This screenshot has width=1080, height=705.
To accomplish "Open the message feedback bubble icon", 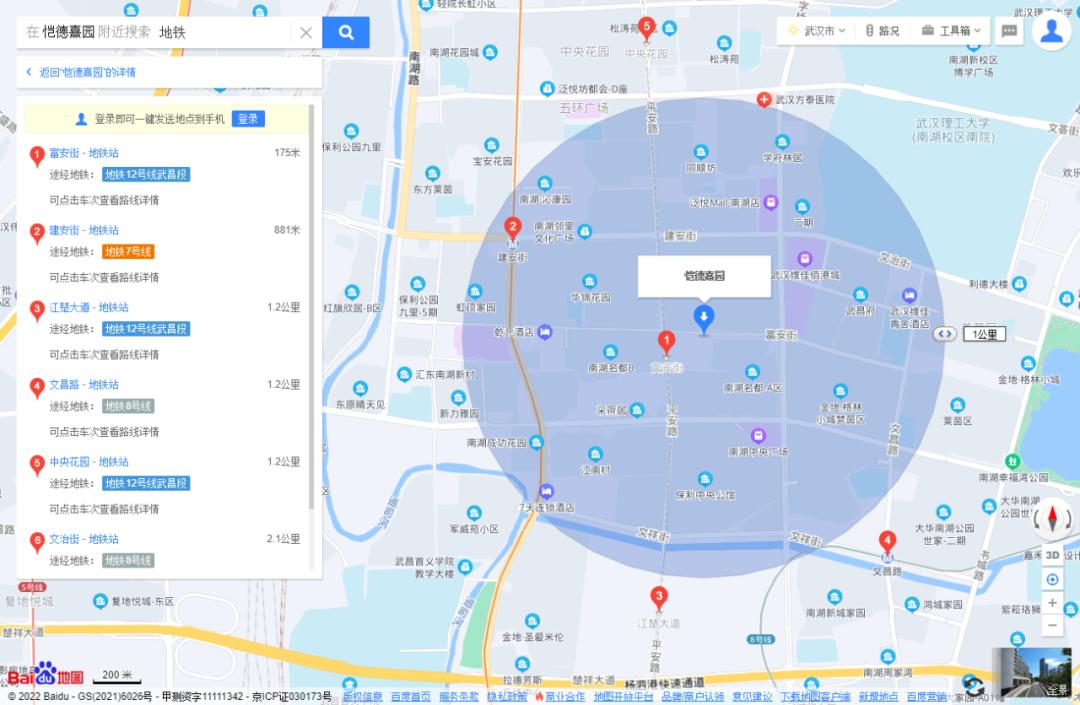I will [1009, 31].
